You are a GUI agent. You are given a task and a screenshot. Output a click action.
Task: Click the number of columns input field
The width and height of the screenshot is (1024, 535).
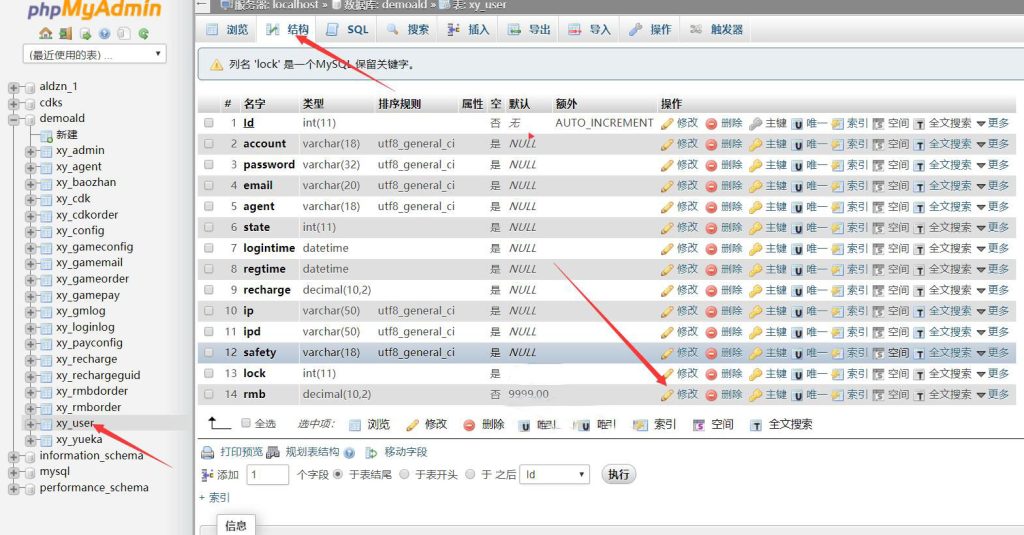pyautogui.click(x=267, y=474)
